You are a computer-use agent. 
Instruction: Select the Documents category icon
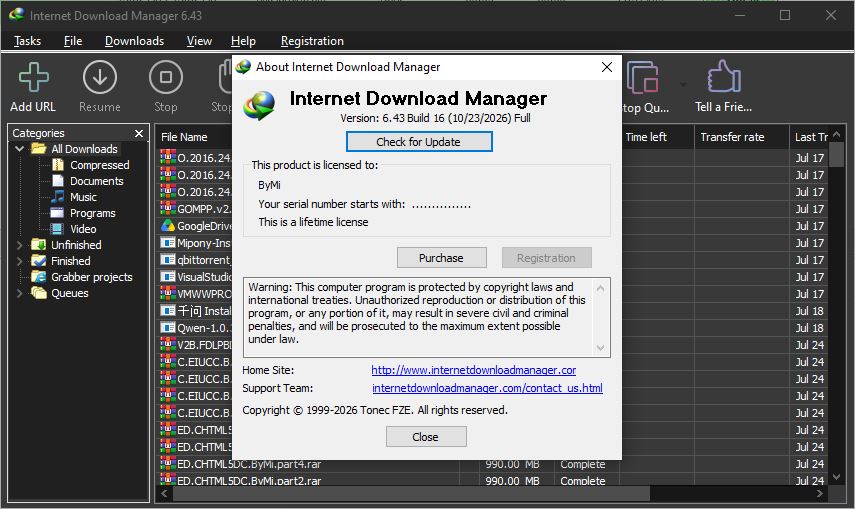click(58, 181)
